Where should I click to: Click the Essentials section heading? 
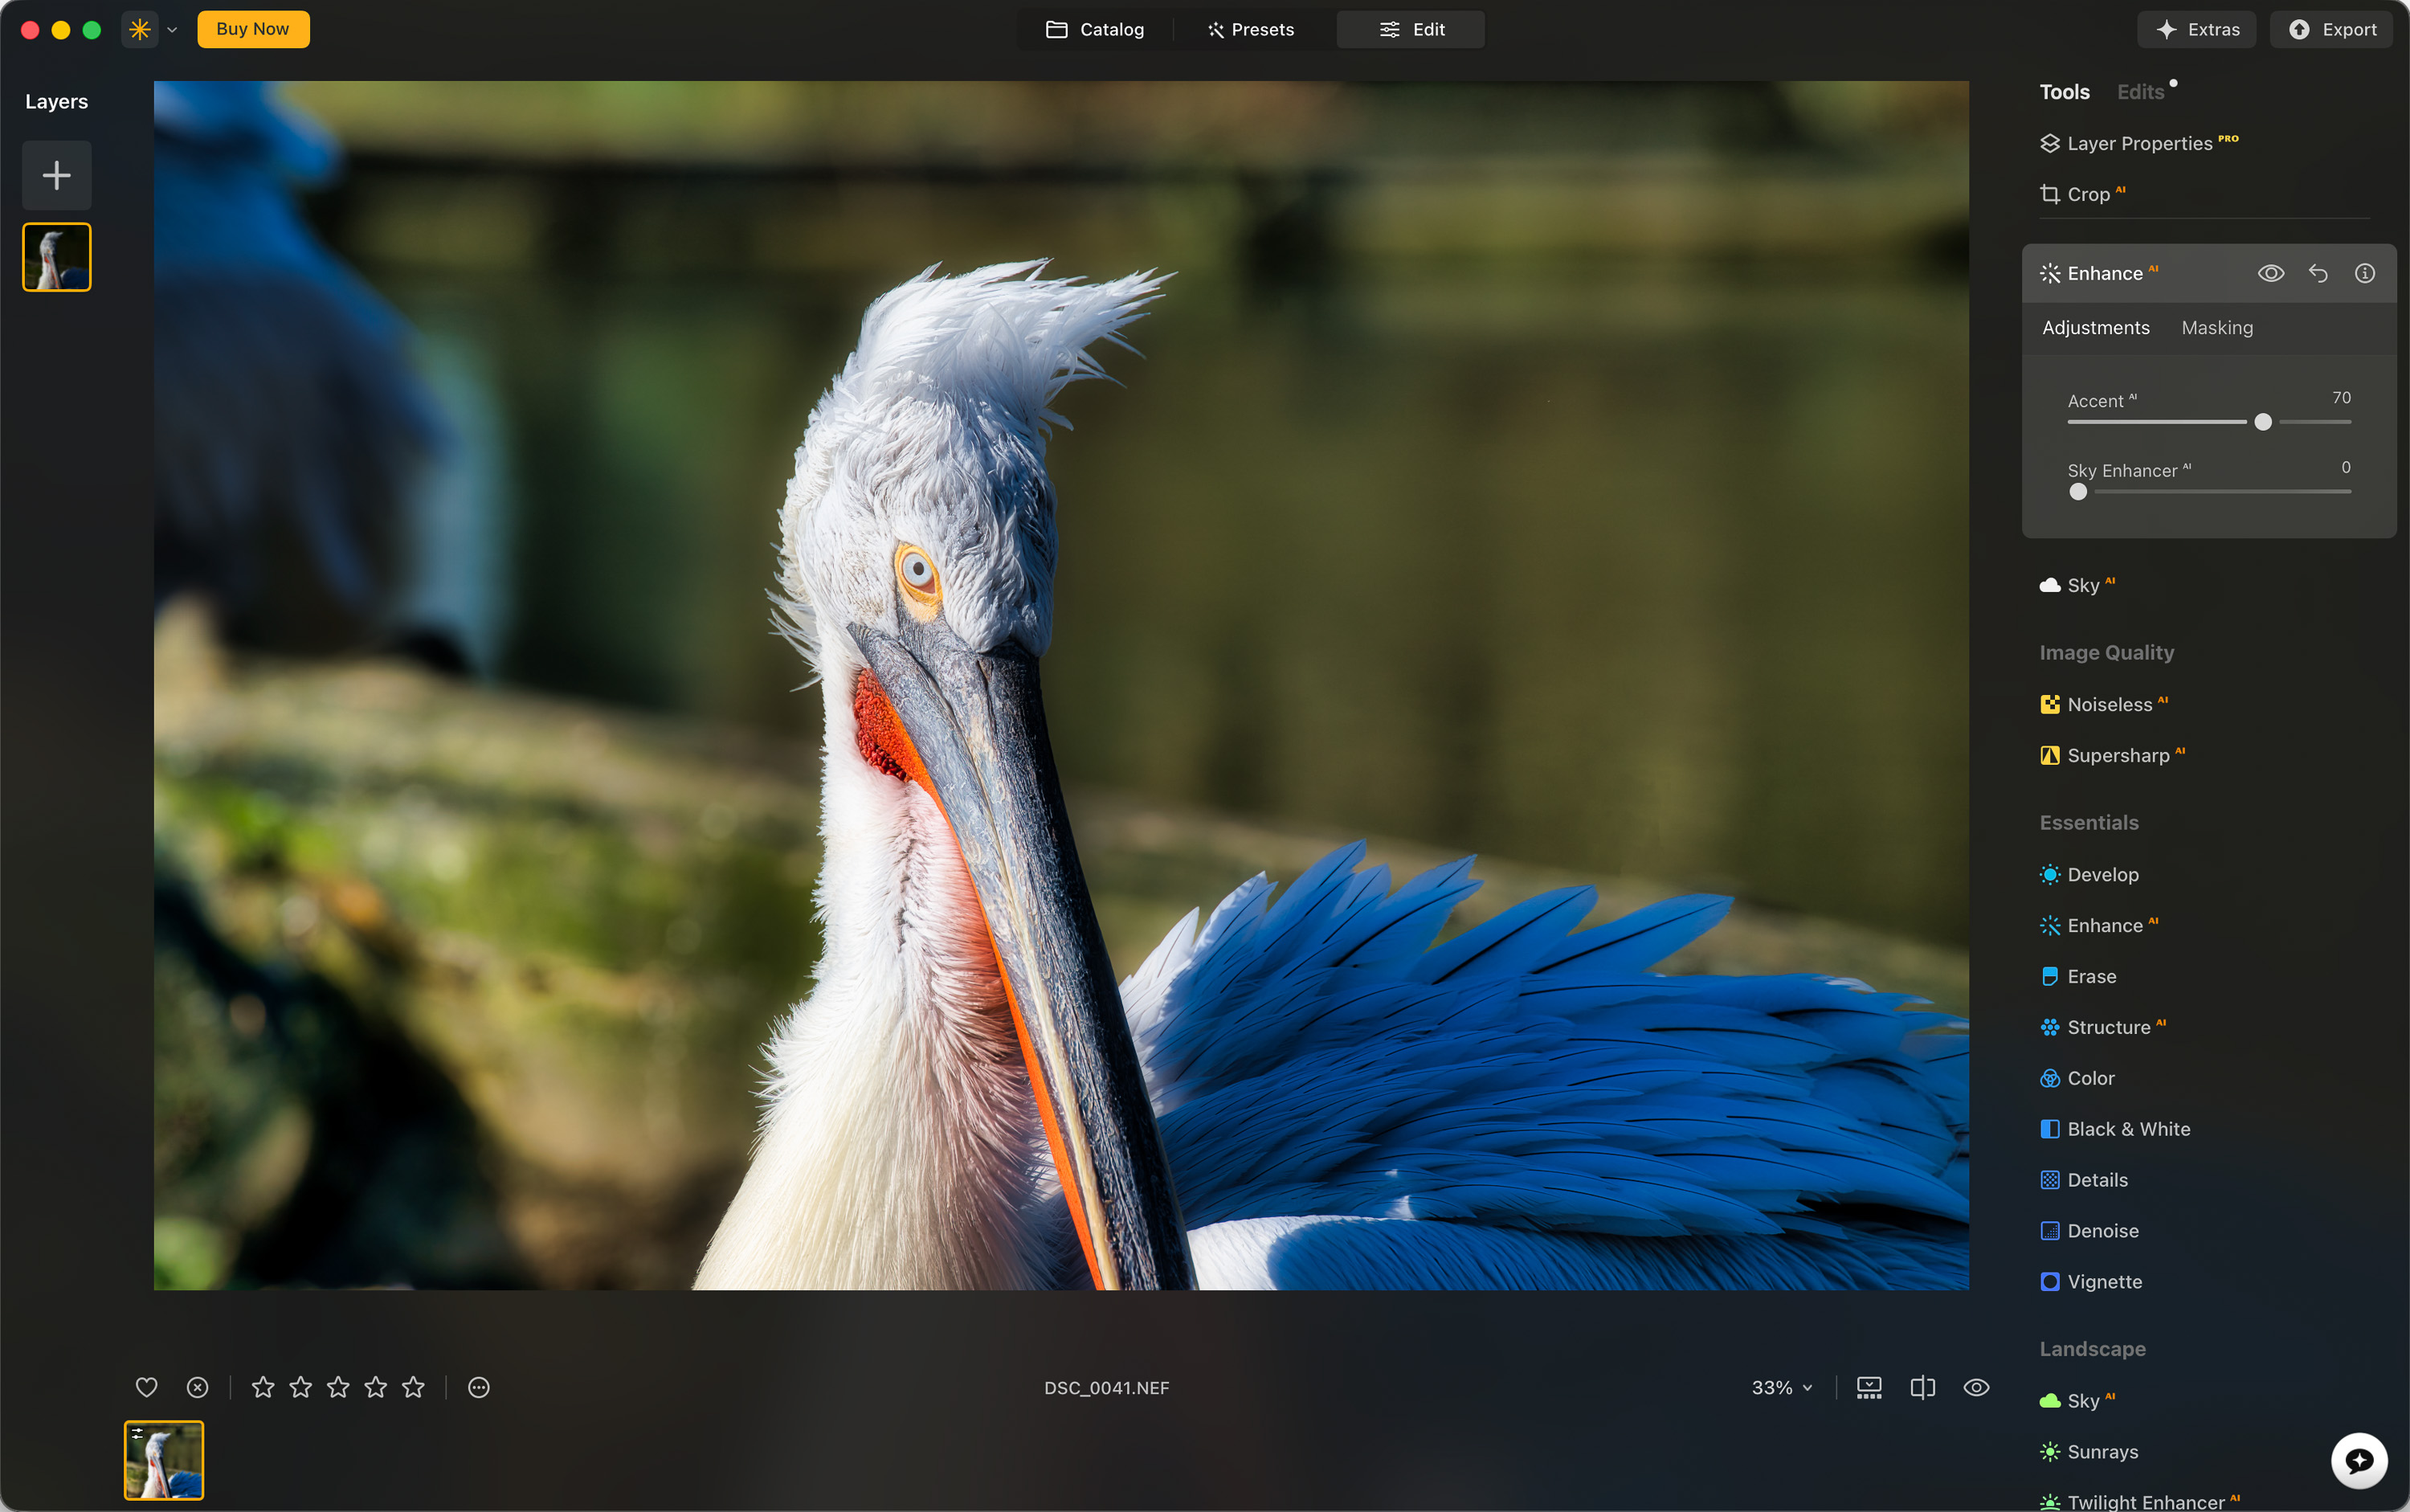point(2089,823)
